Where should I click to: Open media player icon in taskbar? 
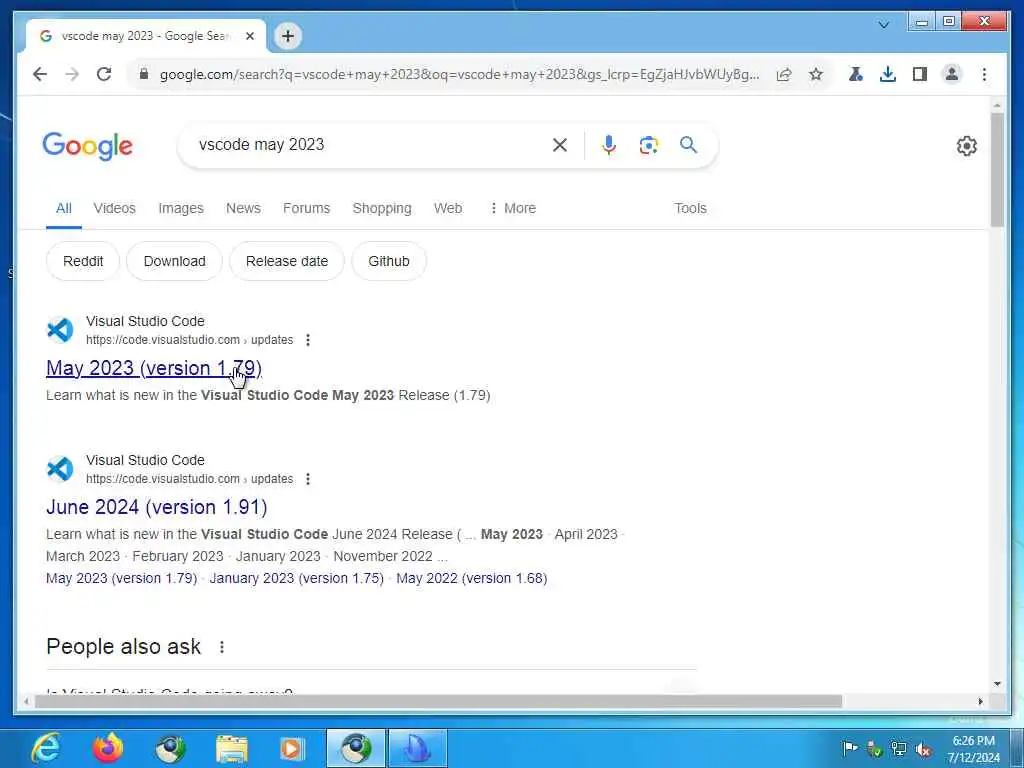click(x=292, y=749)
